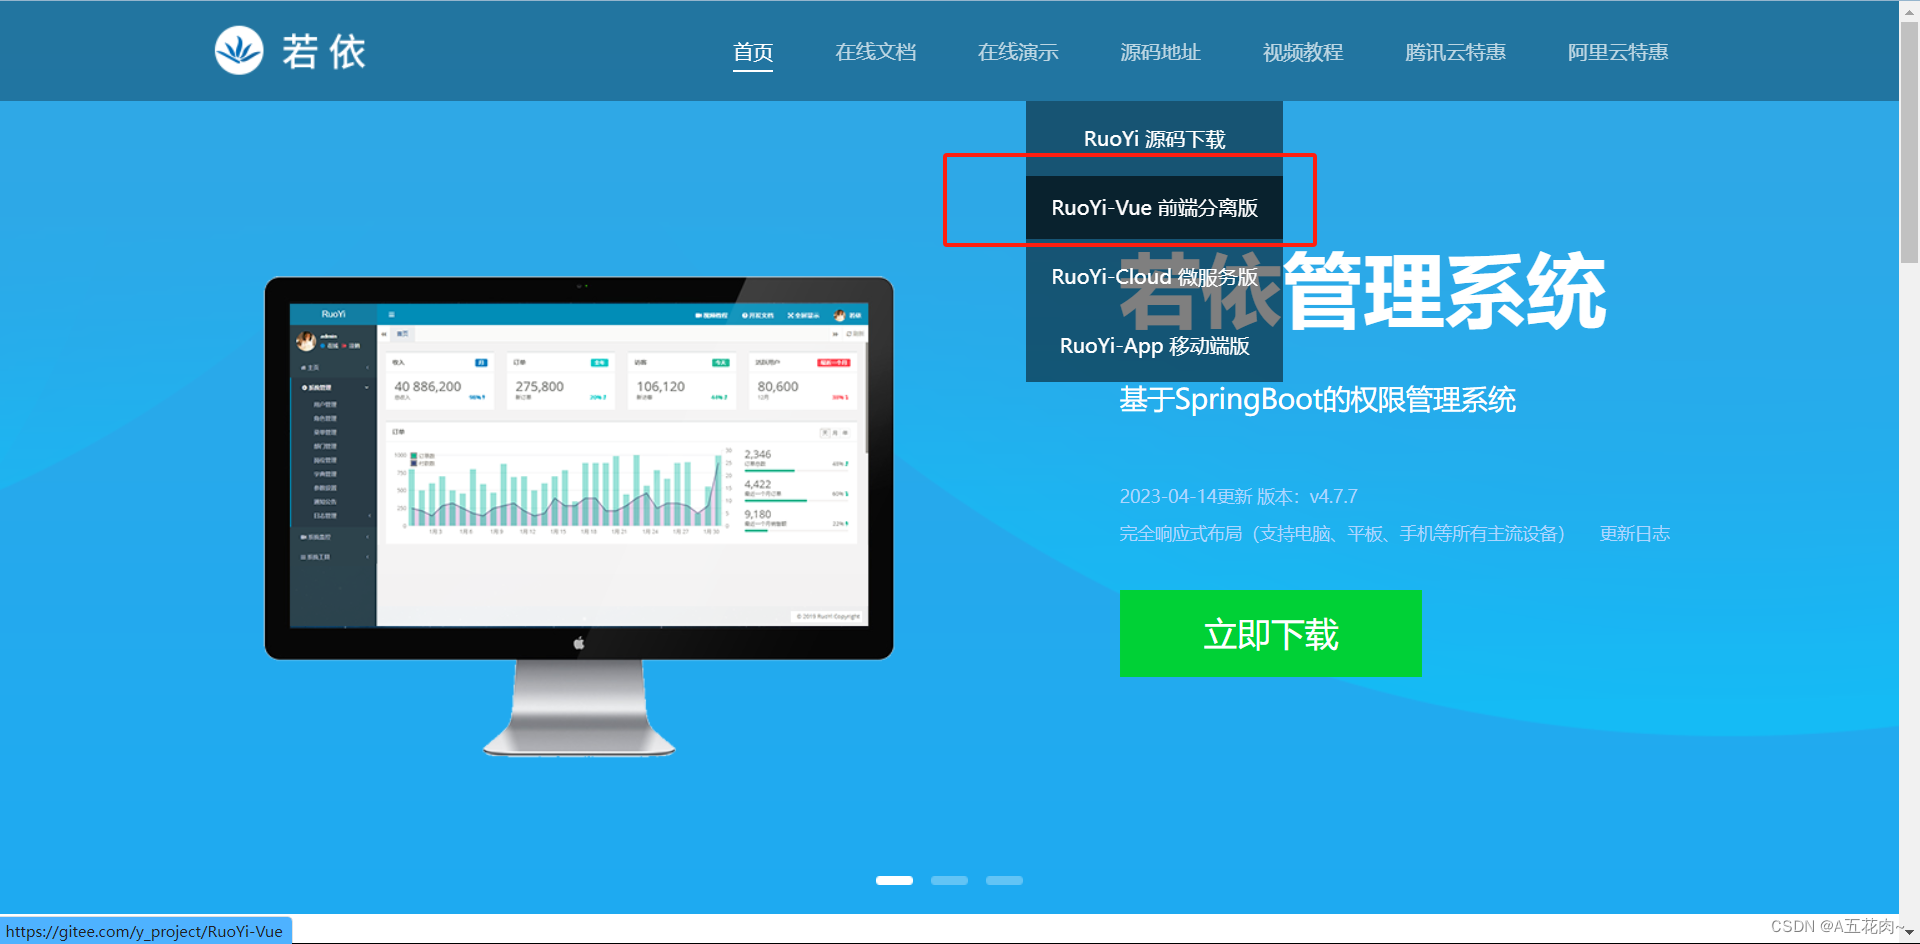Image resolution: width=1920 pixels, height=944 pixels.
Task: Click the green 立即下载 button
Action: pos(1270,633)
